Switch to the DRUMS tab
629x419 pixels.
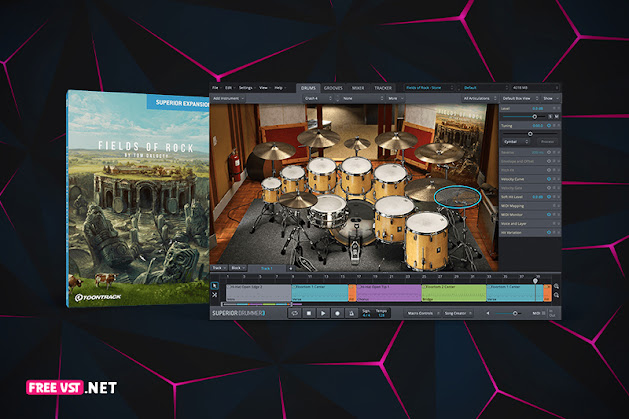coord(308,88)
